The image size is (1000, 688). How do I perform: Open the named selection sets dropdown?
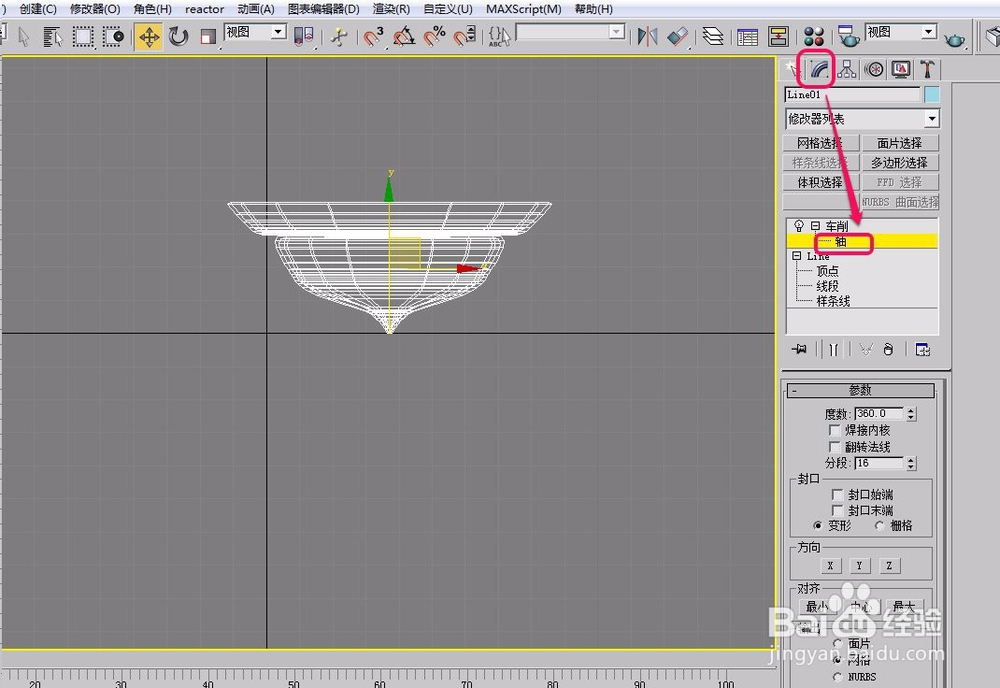click(570, 32)
